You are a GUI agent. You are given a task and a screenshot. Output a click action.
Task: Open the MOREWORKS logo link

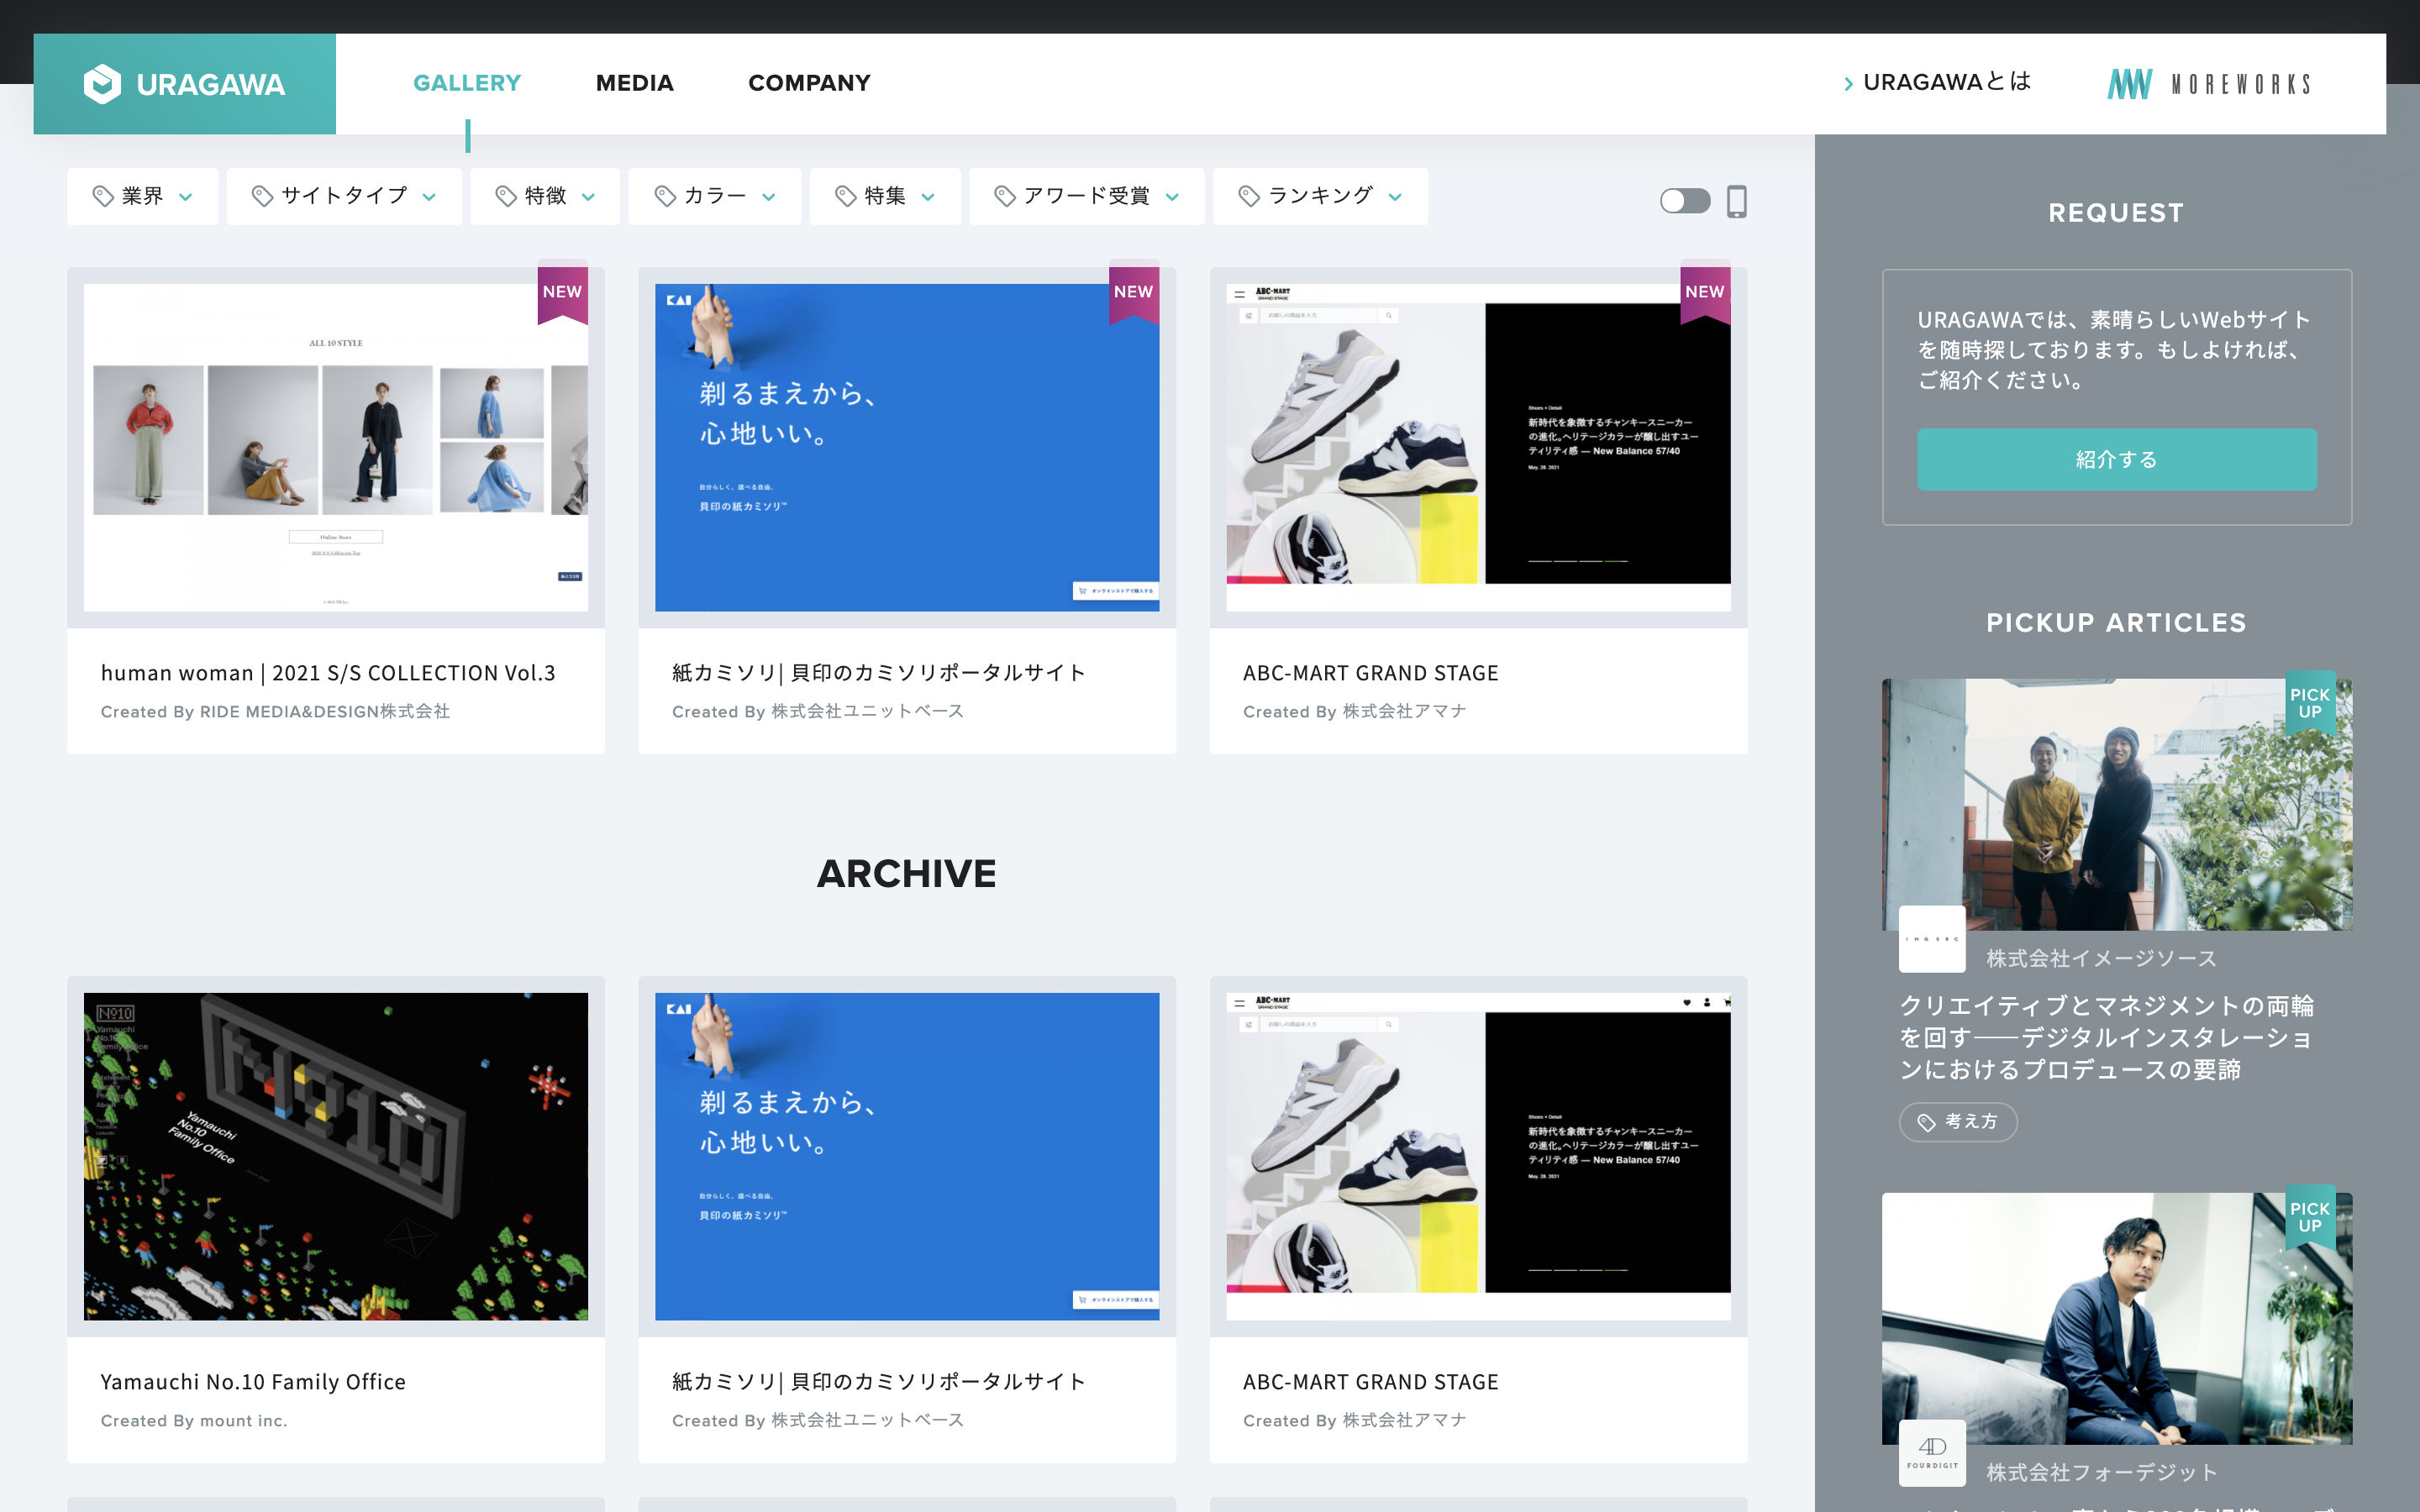(x=2210, y=84)
